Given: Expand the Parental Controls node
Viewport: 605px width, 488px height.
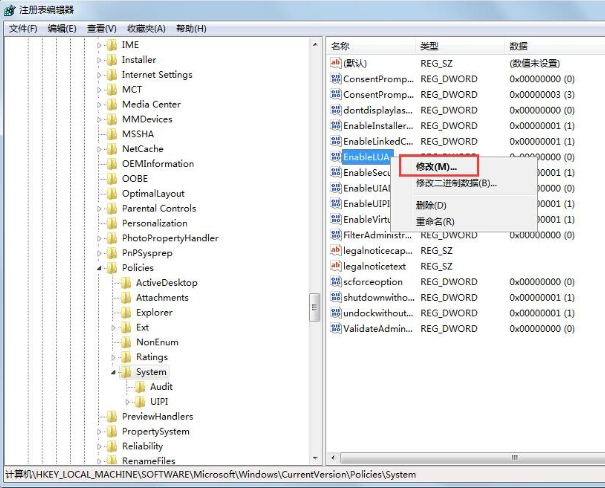Looking at the screenshot, I should (x=99, y=209).
